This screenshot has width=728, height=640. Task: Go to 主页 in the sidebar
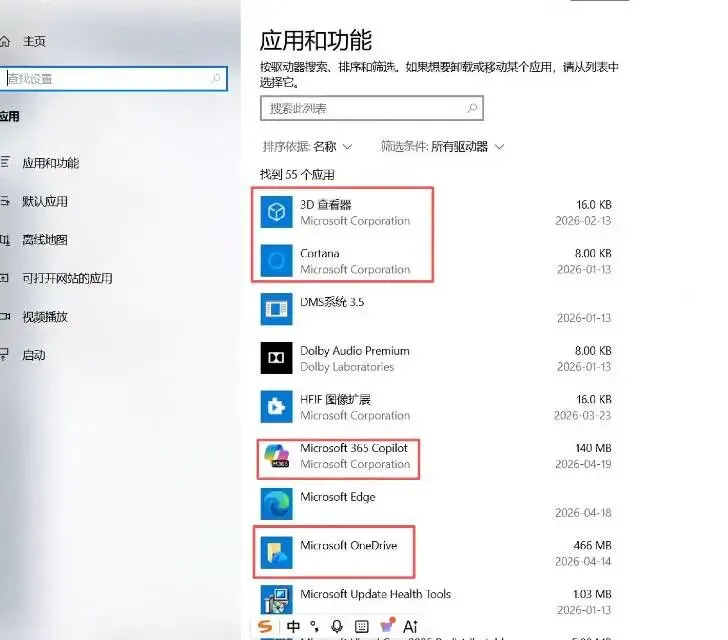34,41
